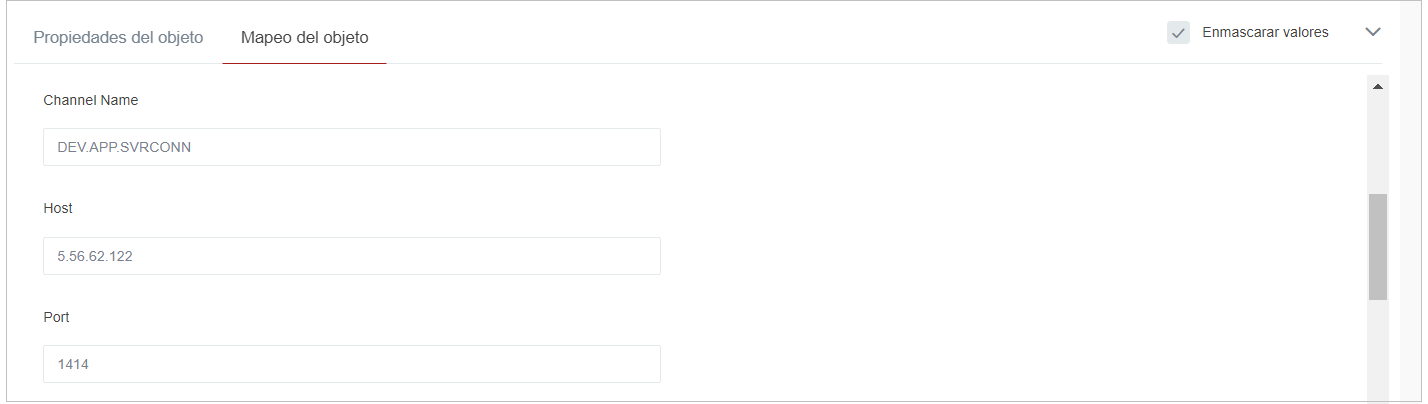Screen dimensions: 1428x404
Task: Click into the Host input field
Action: pos(351,256)
